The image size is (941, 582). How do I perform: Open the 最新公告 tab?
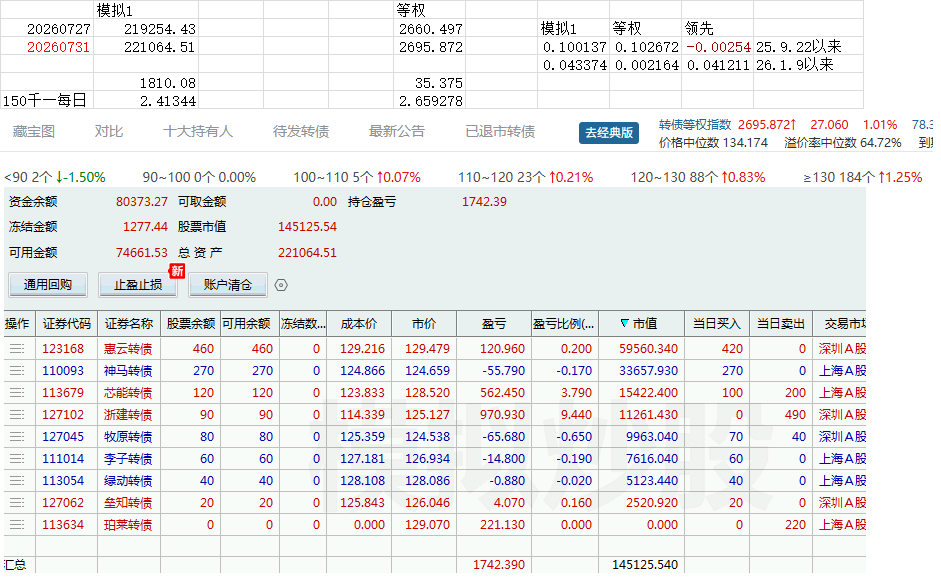coord(397,131)
